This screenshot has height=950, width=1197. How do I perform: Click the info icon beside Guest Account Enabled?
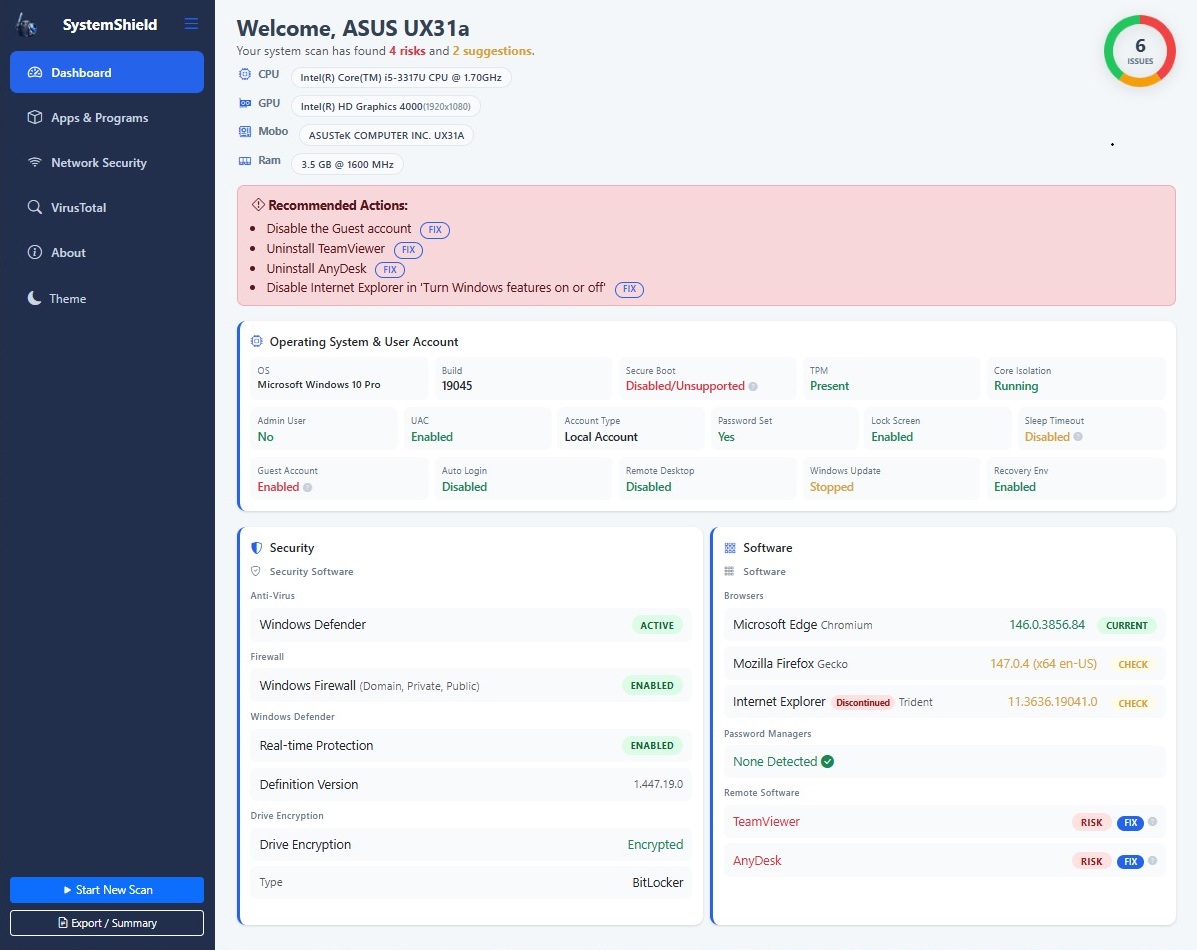pos(308,487)
